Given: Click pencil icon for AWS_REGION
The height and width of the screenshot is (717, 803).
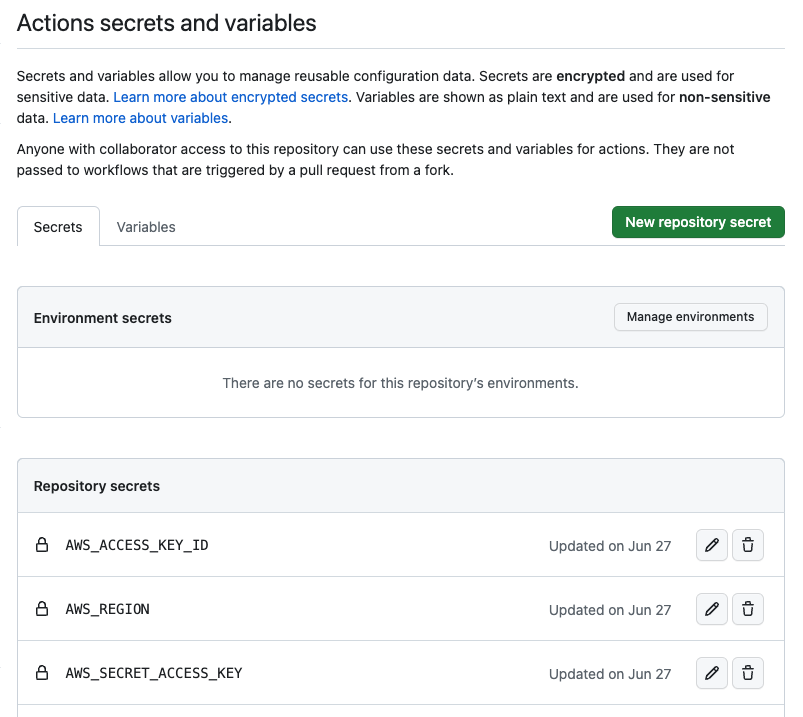Looking at the screenshot, I should click(711, 610).
